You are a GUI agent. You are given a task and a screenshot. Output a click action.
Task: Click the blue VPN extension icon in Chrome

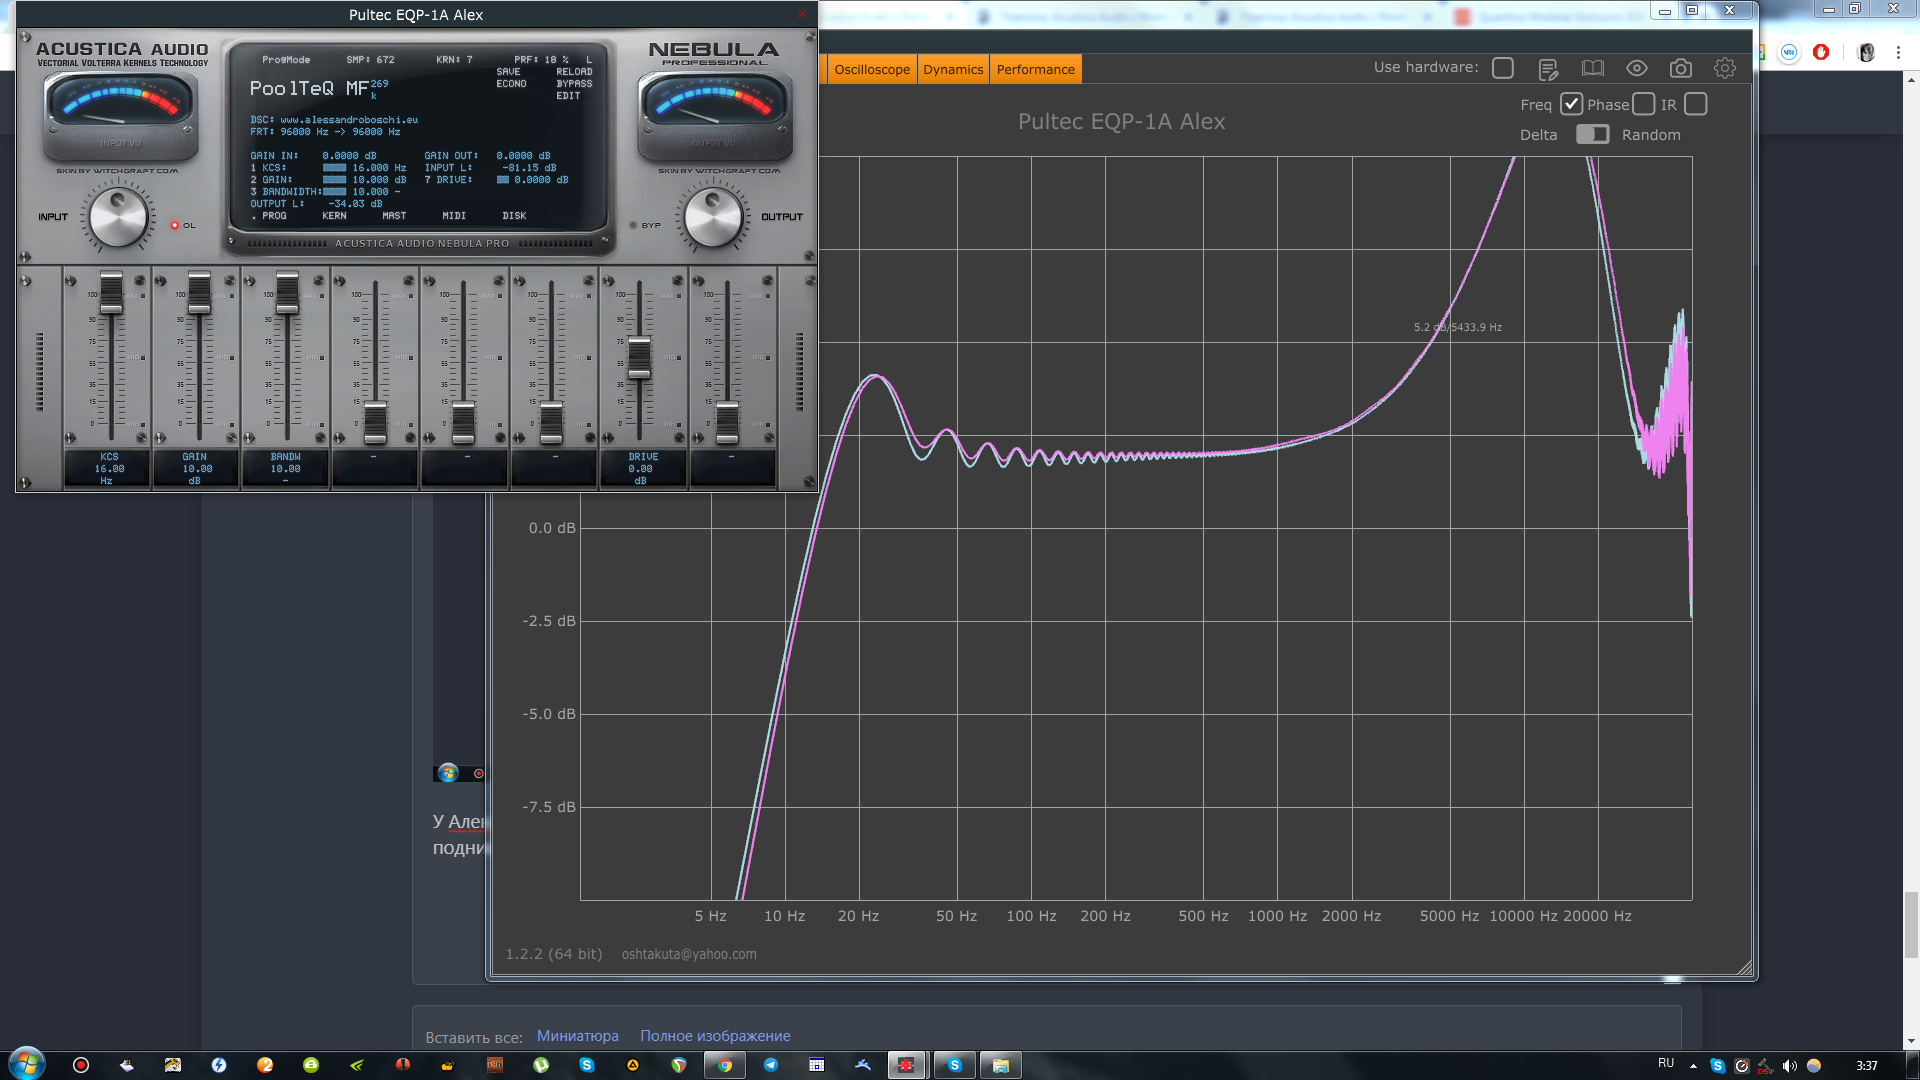pos(1789,52)
